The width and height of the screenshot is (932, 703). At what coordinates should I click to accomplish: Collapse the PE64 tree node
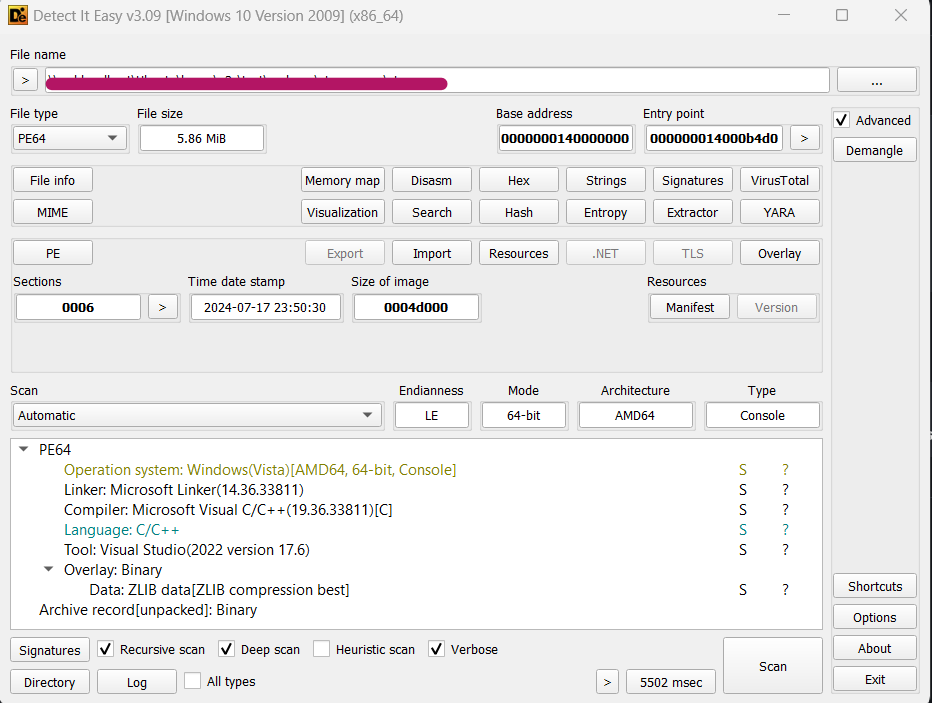24,450
